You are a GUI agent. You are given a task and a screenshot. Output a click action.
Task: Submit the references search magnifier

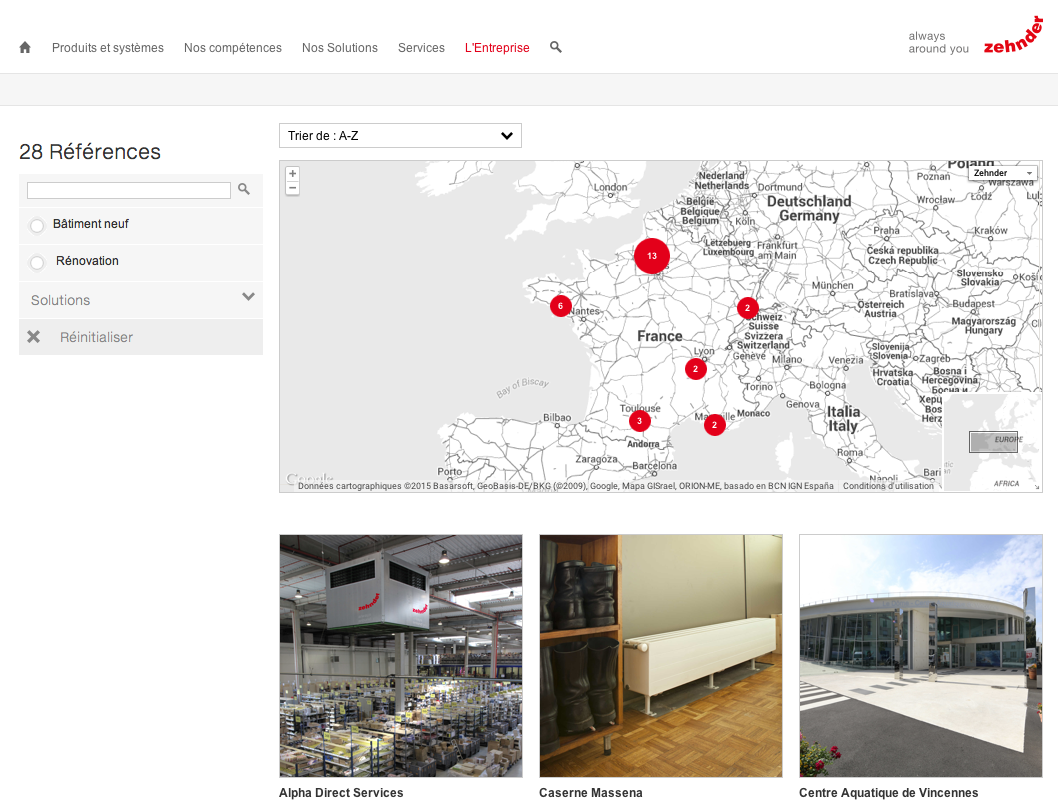(244, 190)
